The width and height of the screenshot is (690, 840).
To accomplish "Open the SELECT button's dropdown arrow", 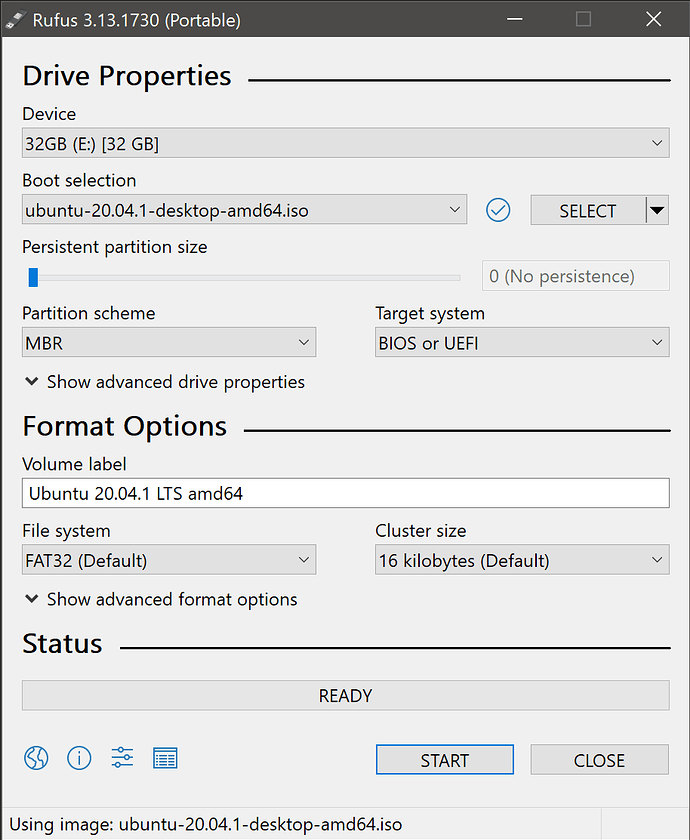I will tap(657, 210).
